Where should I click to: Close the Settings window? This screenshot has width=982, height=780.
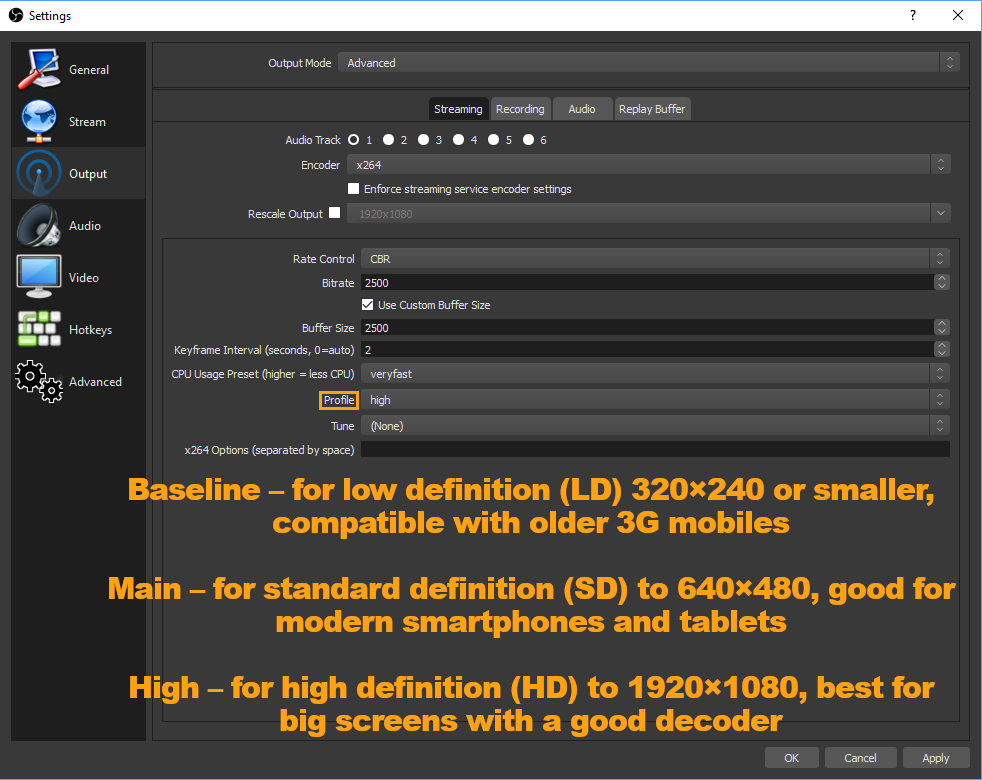pos(958,15)
